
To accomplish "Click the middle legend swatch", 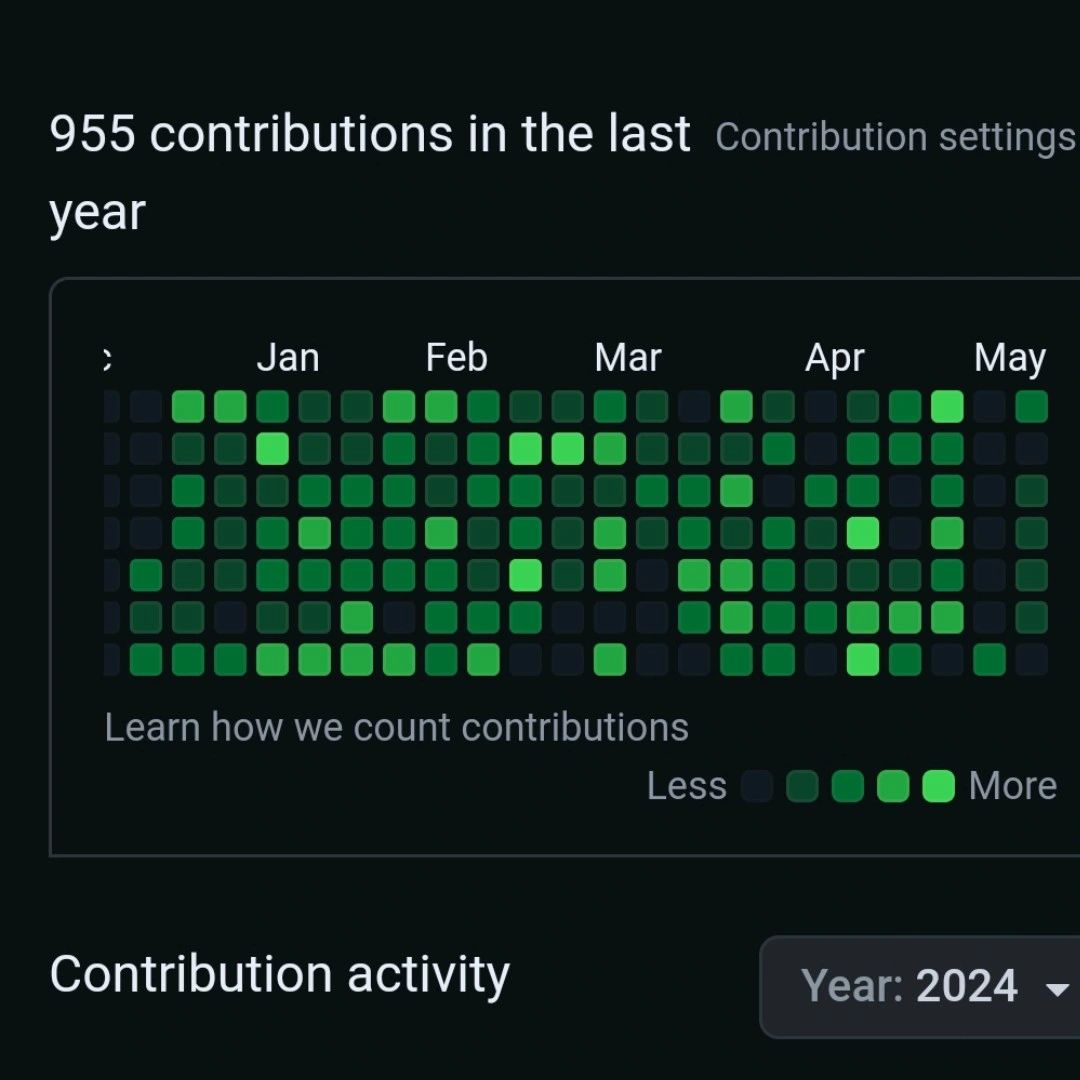I will pyautogui.click(x=848, y=786).
